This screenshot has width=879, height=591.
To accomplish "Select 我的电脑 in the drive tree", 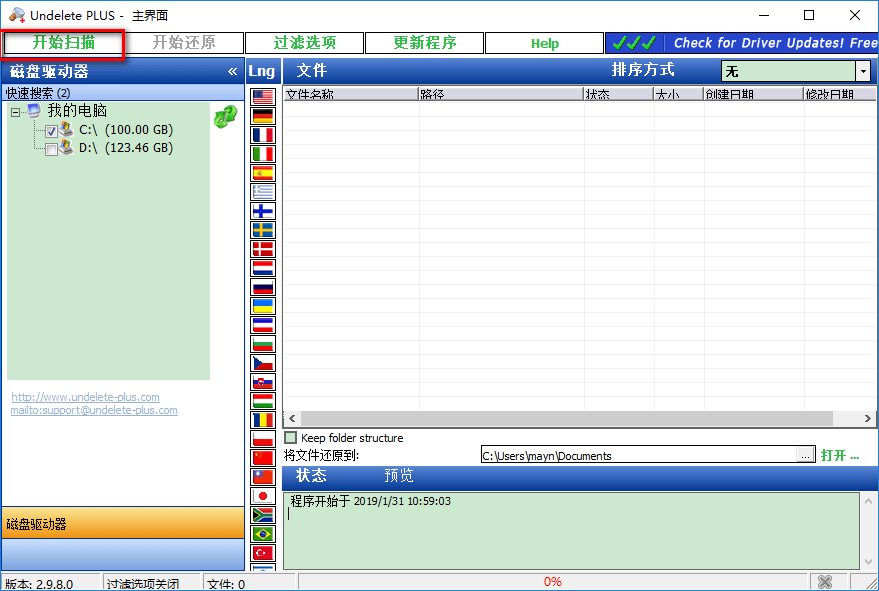I will (x=77, y=111).
